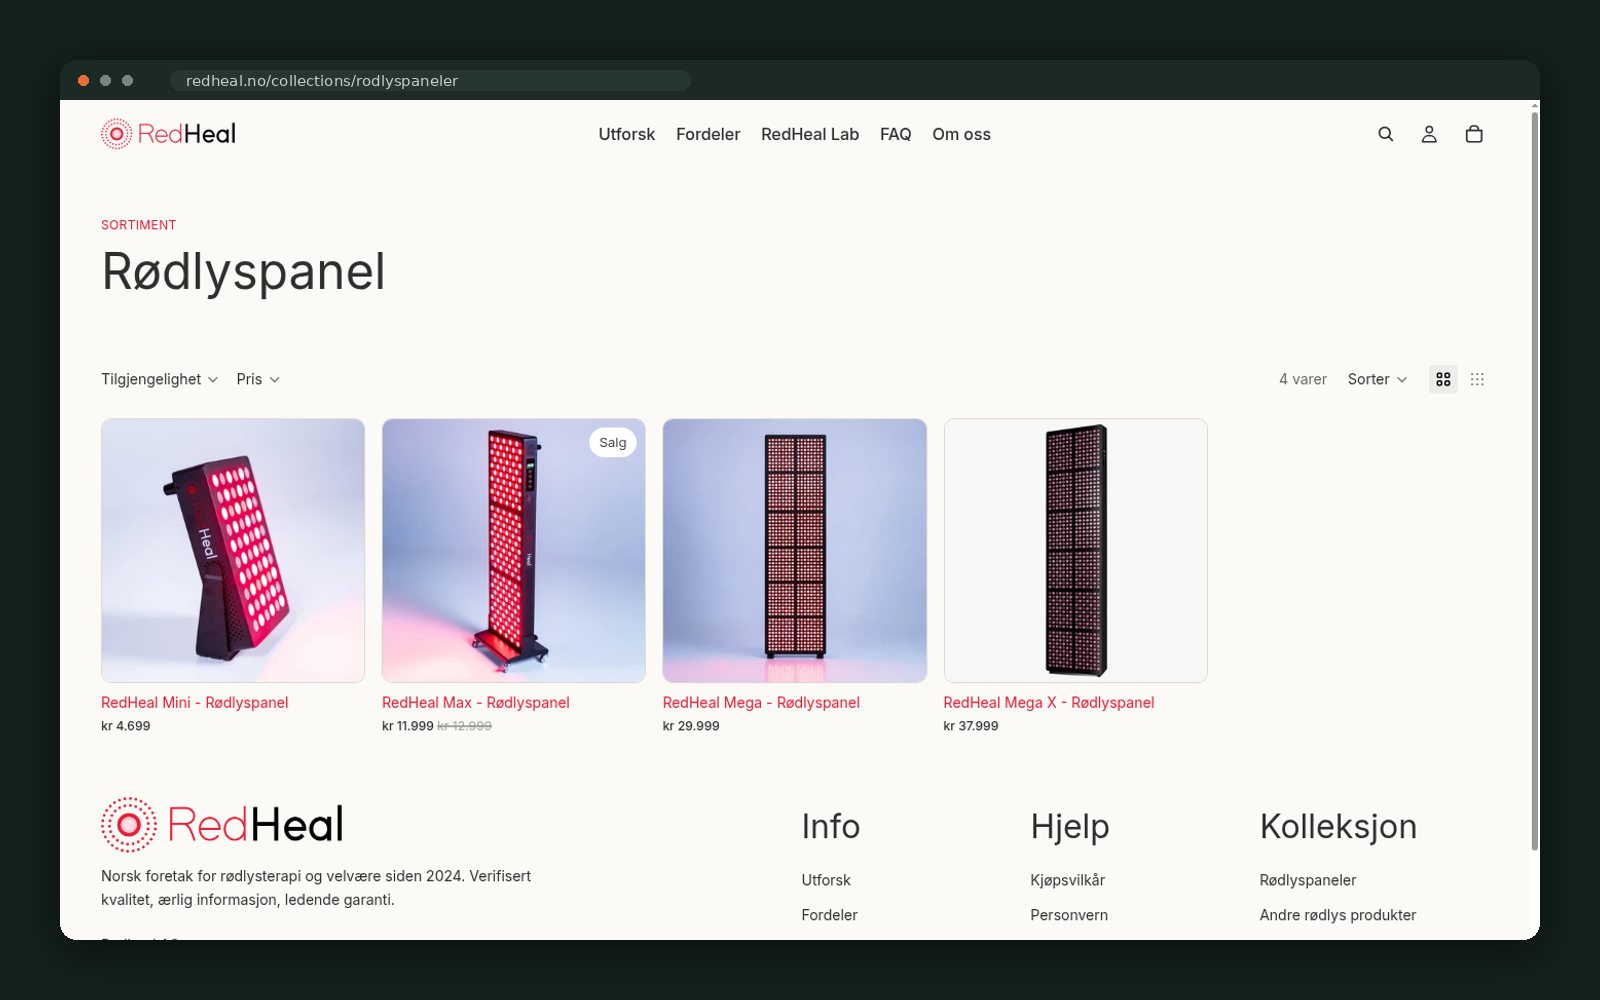
Task: Open RedHeal Mini - Rødlyspanel product link
Action: [195, 702]
